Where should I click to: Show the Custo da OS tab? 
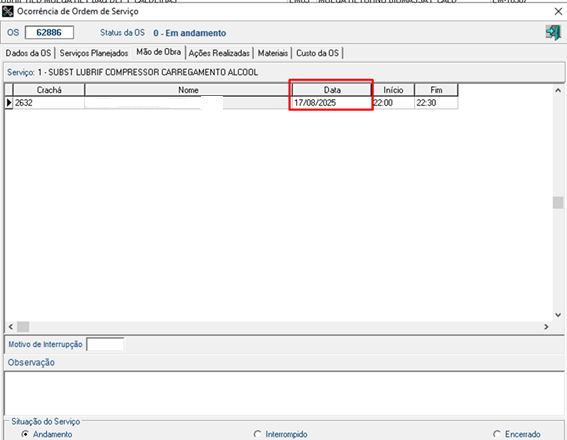317,53
